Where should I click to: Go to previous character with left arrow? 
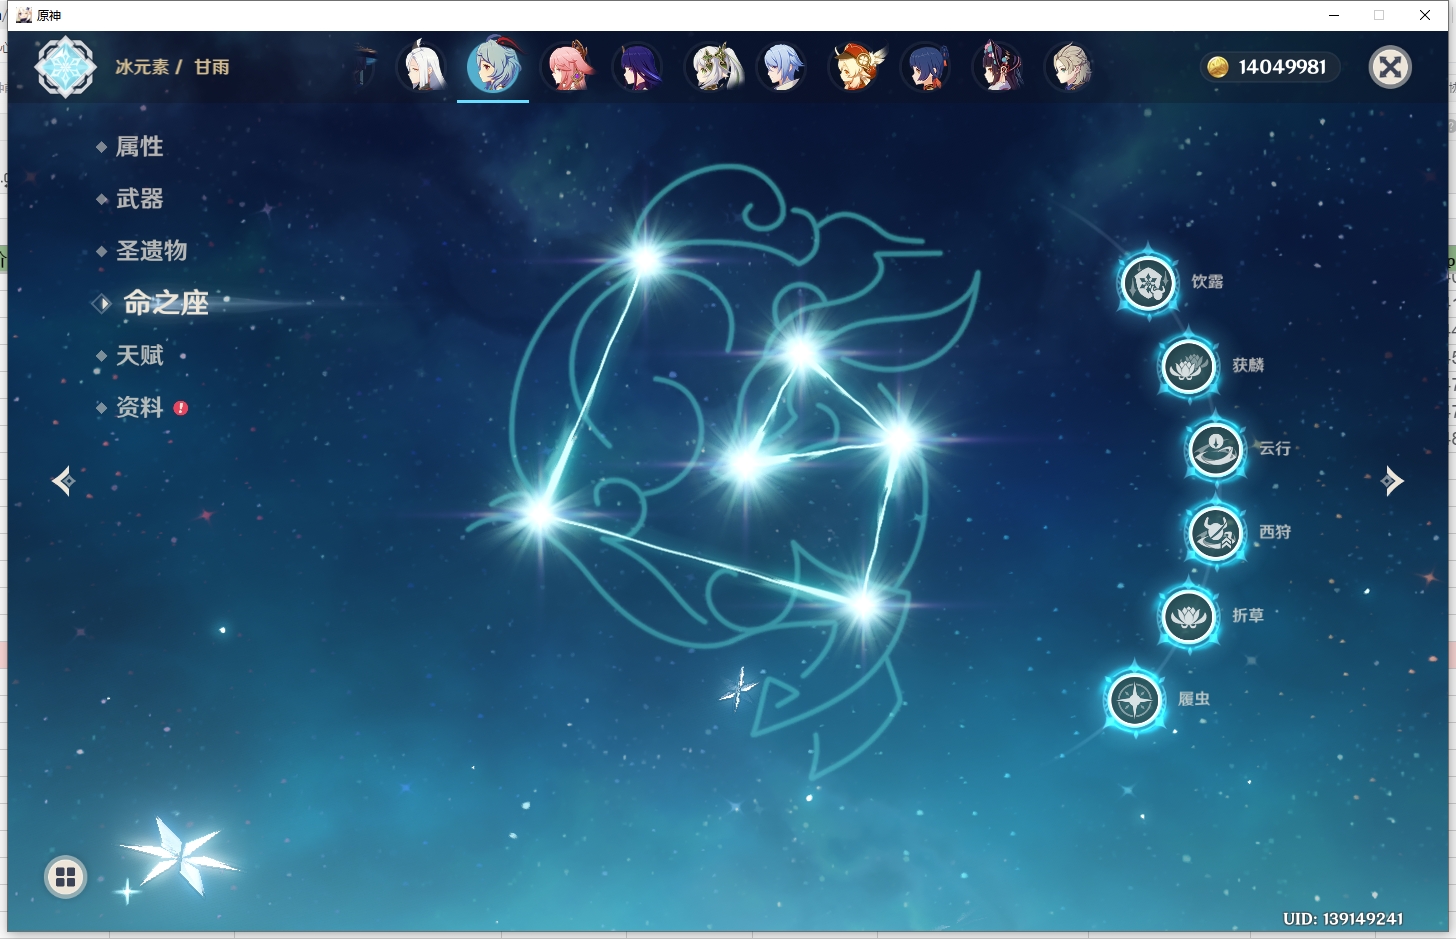63,481
